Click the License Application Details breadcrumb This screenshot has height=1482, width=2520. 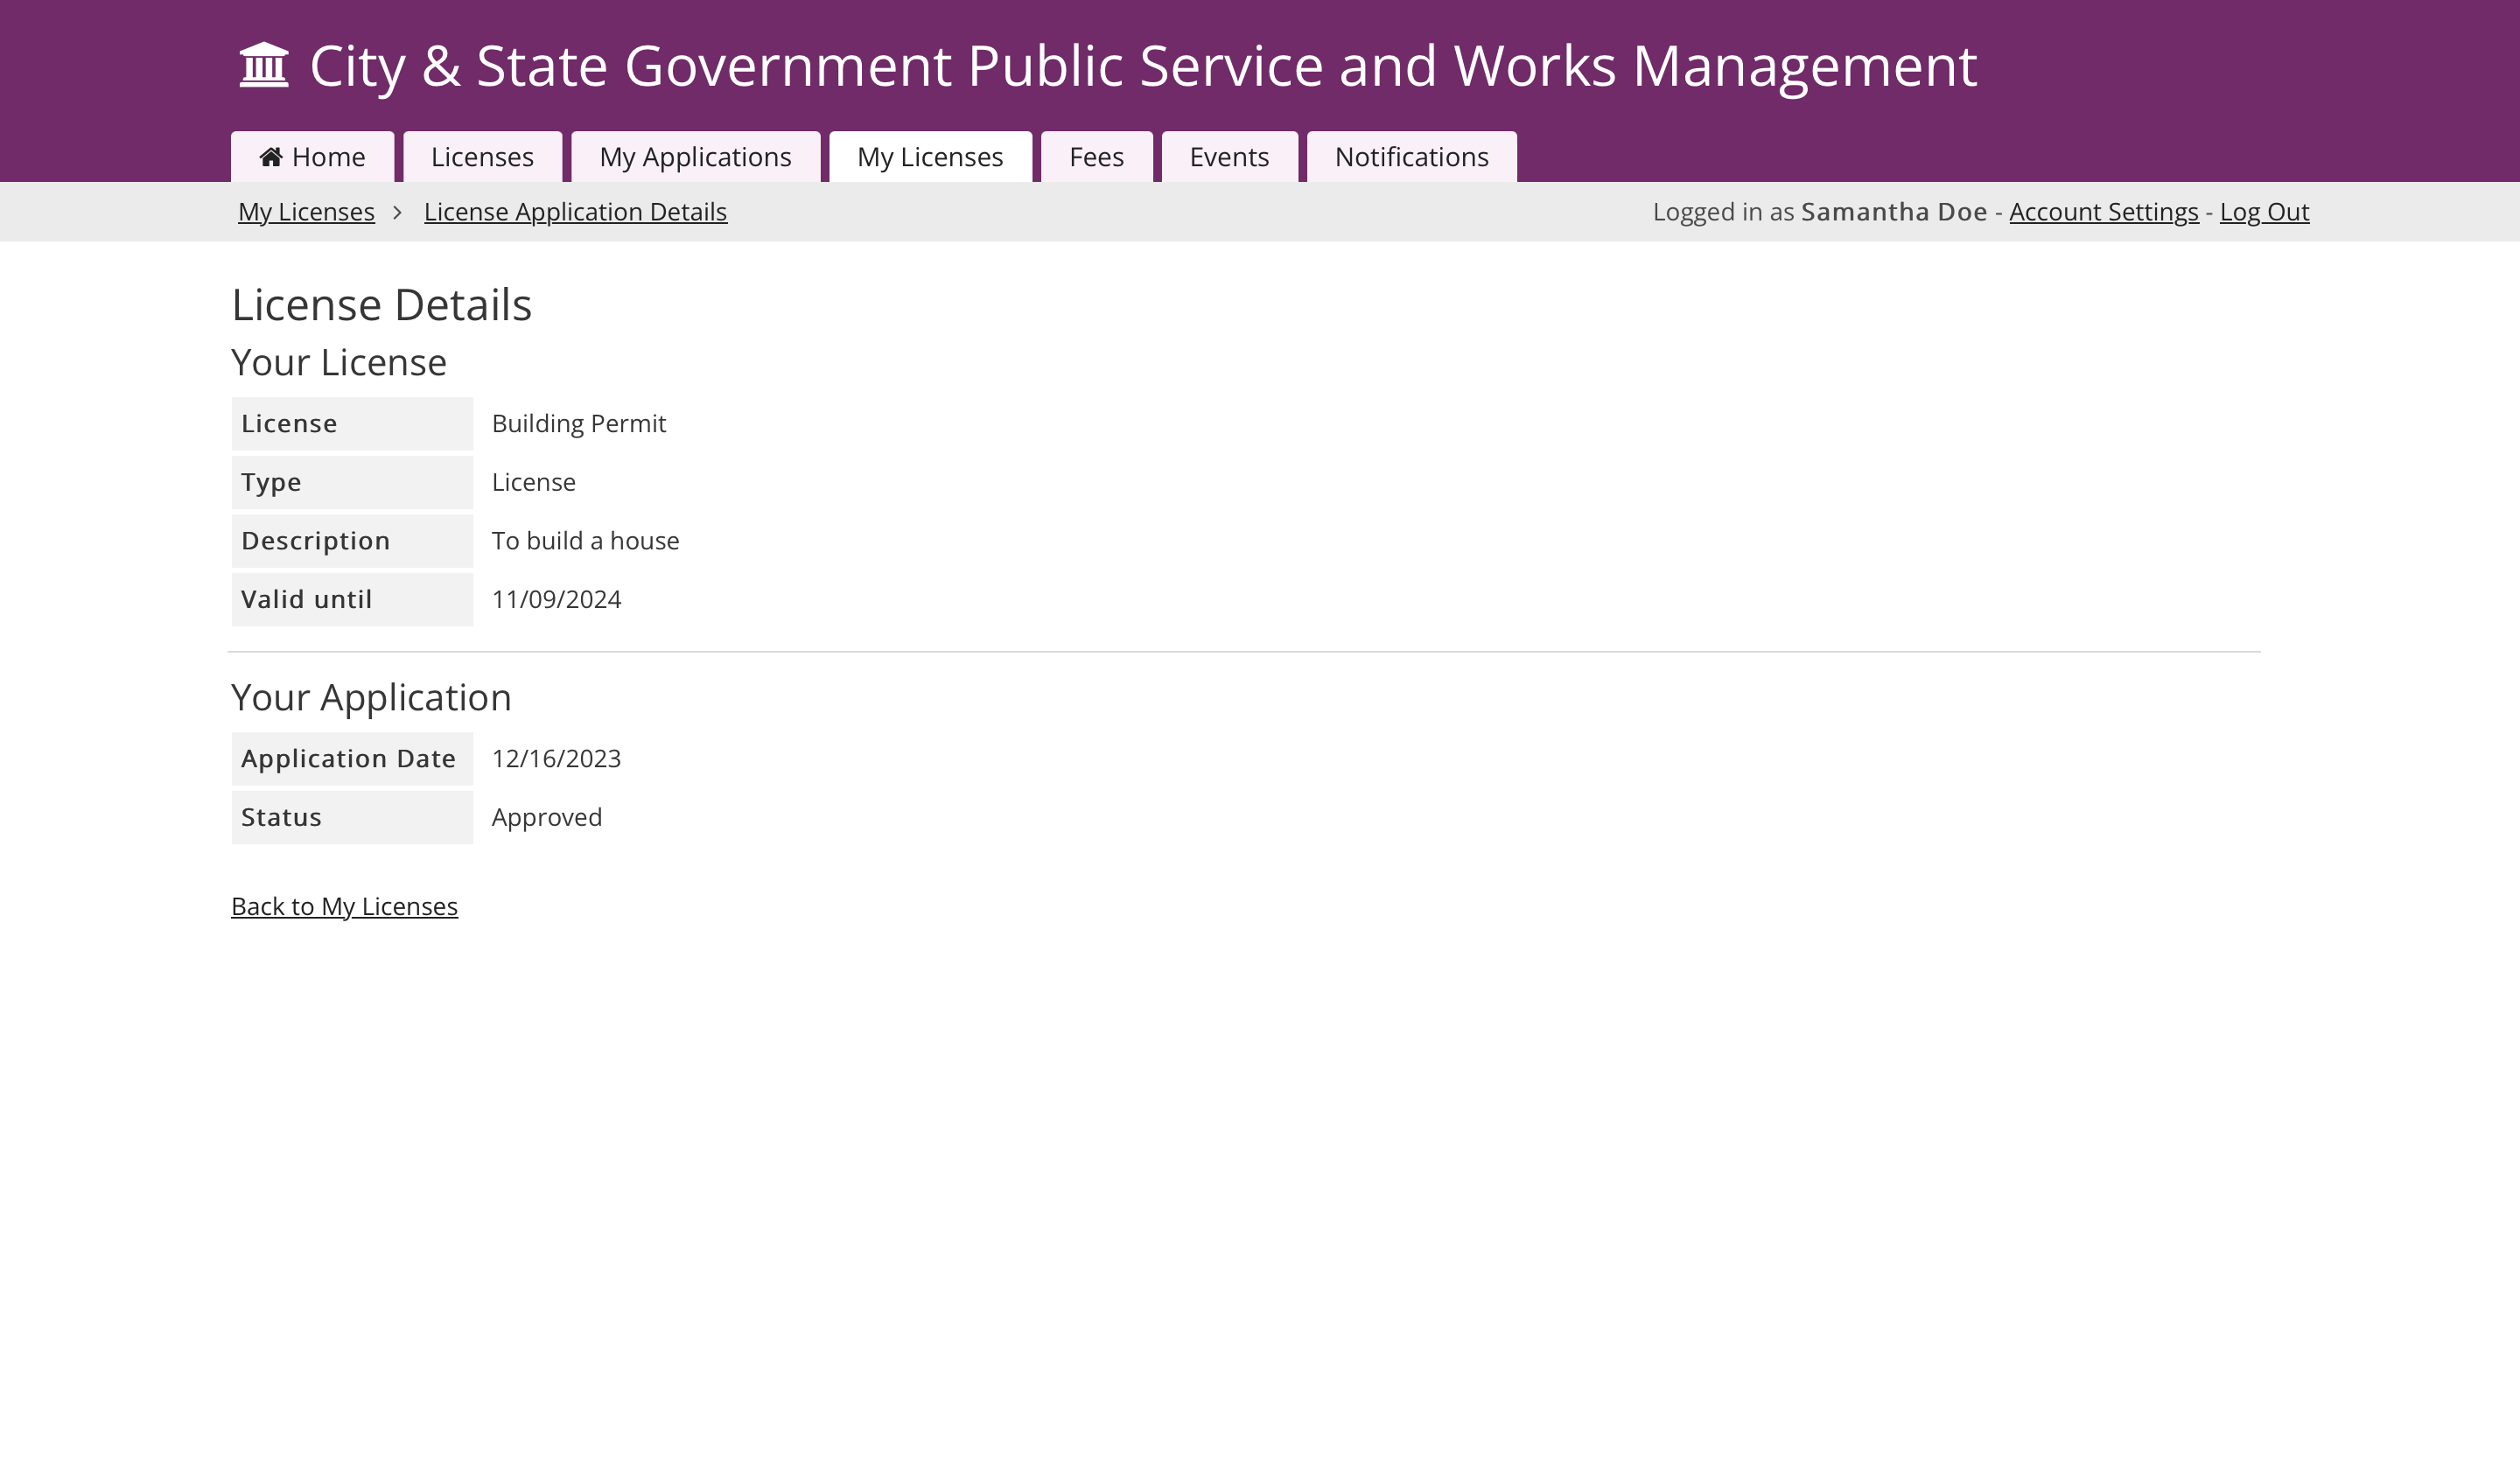pyautogui.click(x=575, y=212)
